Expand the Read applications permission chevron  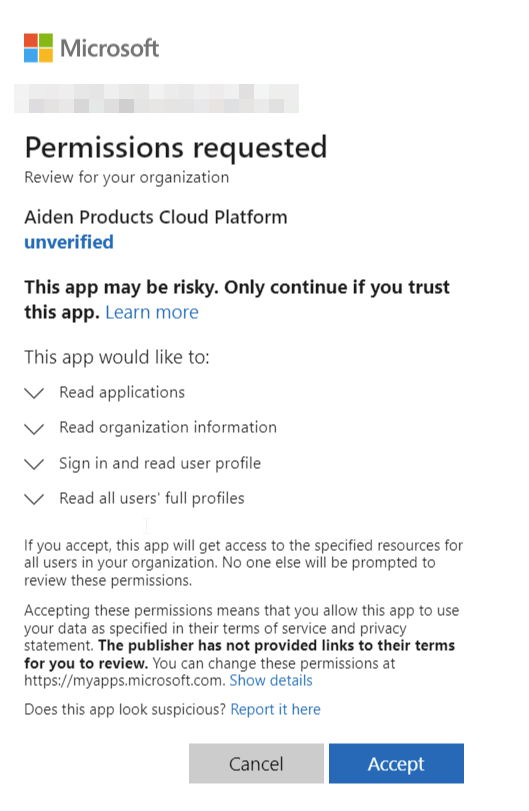[x=34, y=393]
